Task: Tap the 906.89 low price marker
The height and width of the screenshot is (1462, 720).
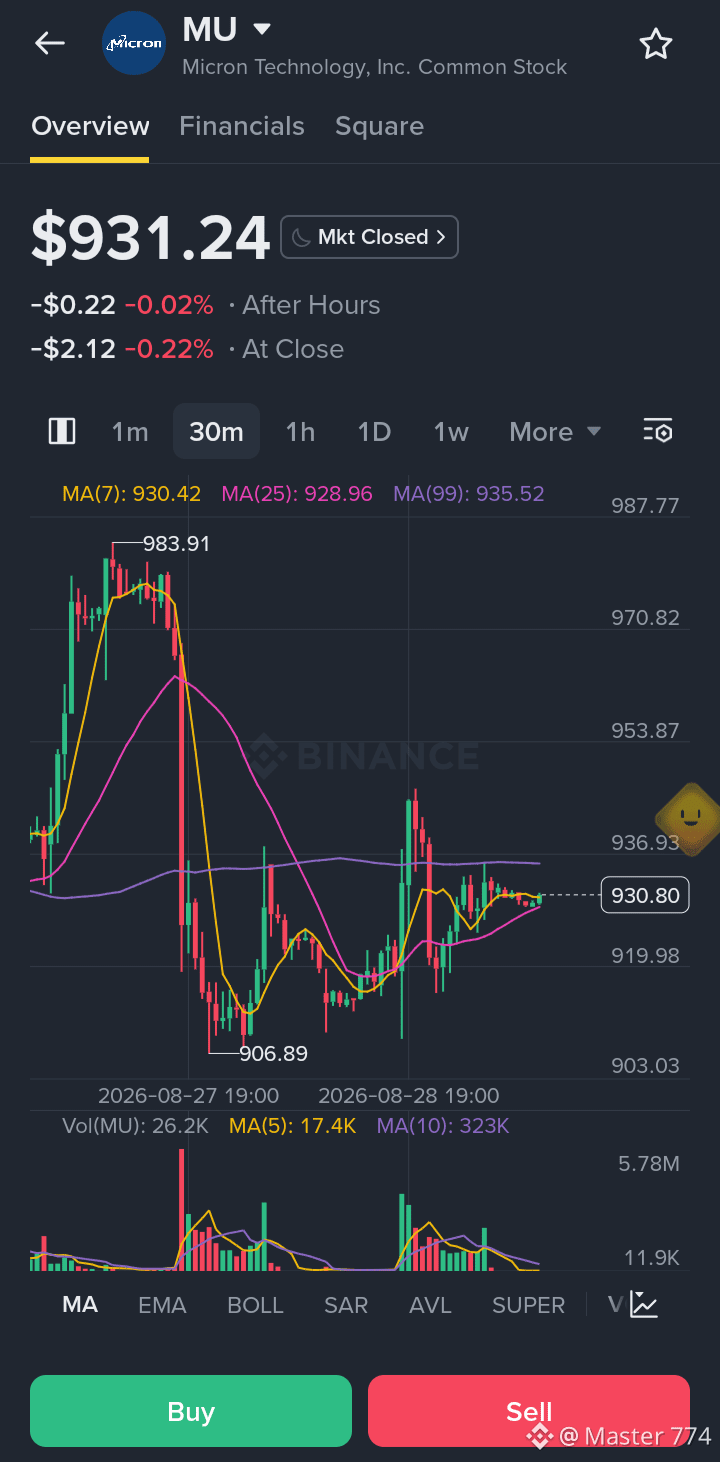Action: pos(274,1053)
